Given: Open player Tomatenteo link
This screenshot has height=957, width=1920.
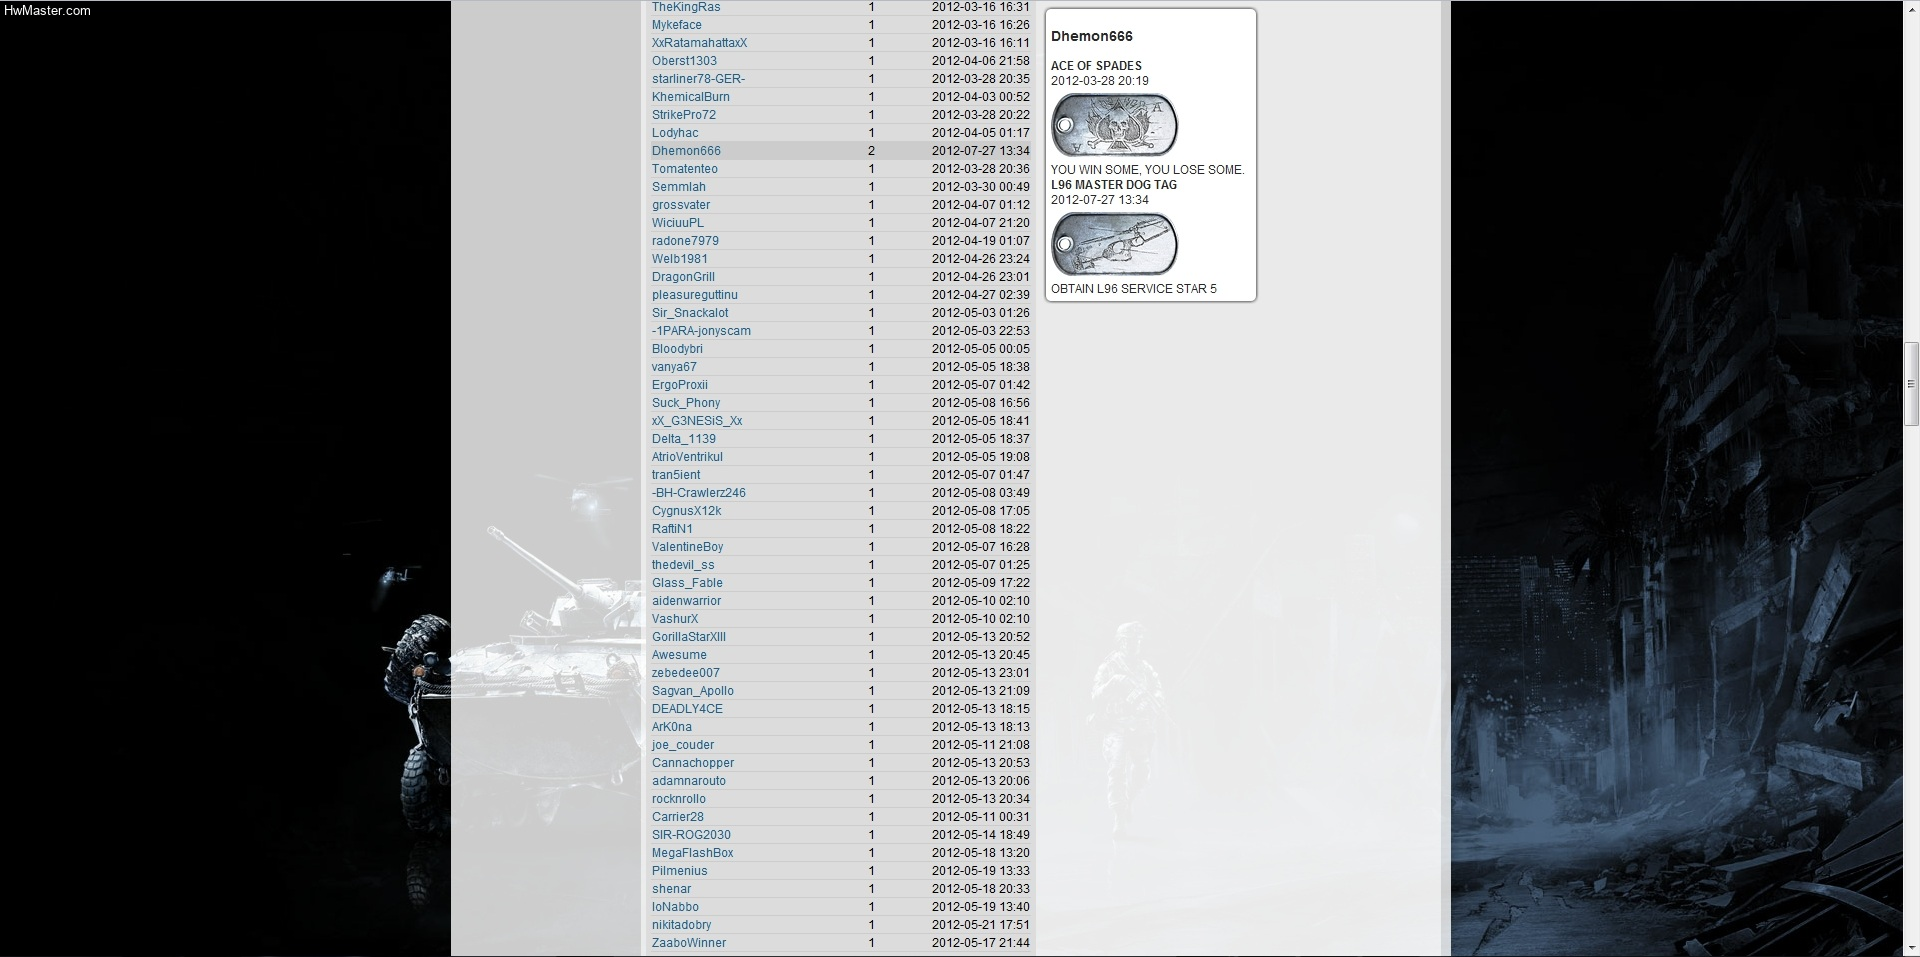Looking at the screenshot, I should click(685, 169).
